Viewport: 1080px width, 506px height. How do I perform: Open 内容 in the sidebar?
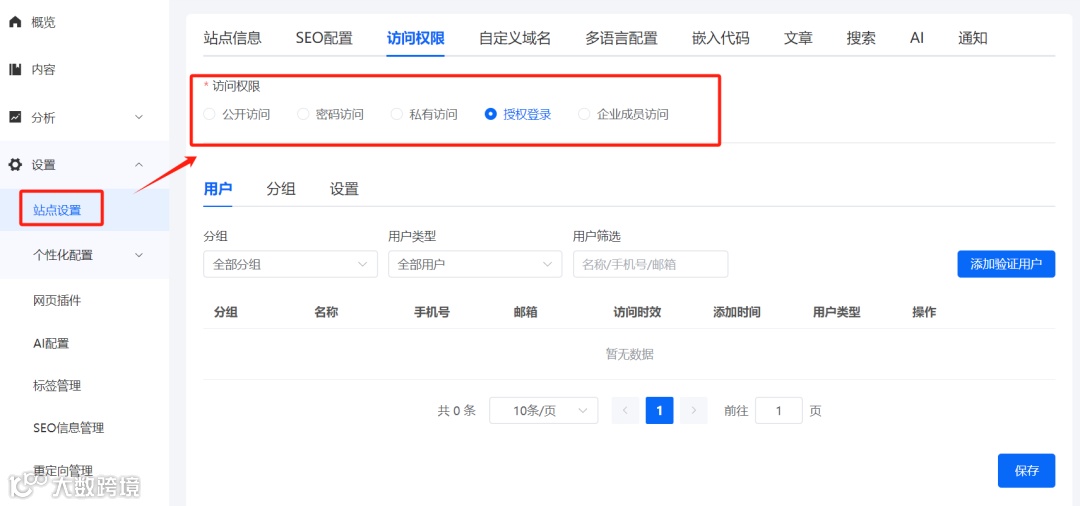tap(43, 70)
